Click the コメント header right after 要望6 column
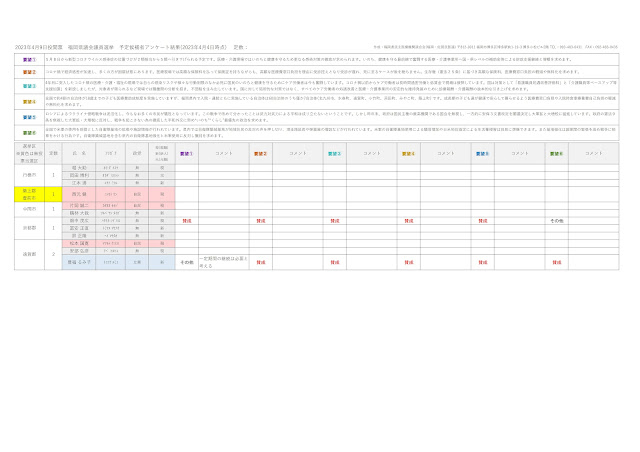The image size is (640, 452). (x=593, y=154)
